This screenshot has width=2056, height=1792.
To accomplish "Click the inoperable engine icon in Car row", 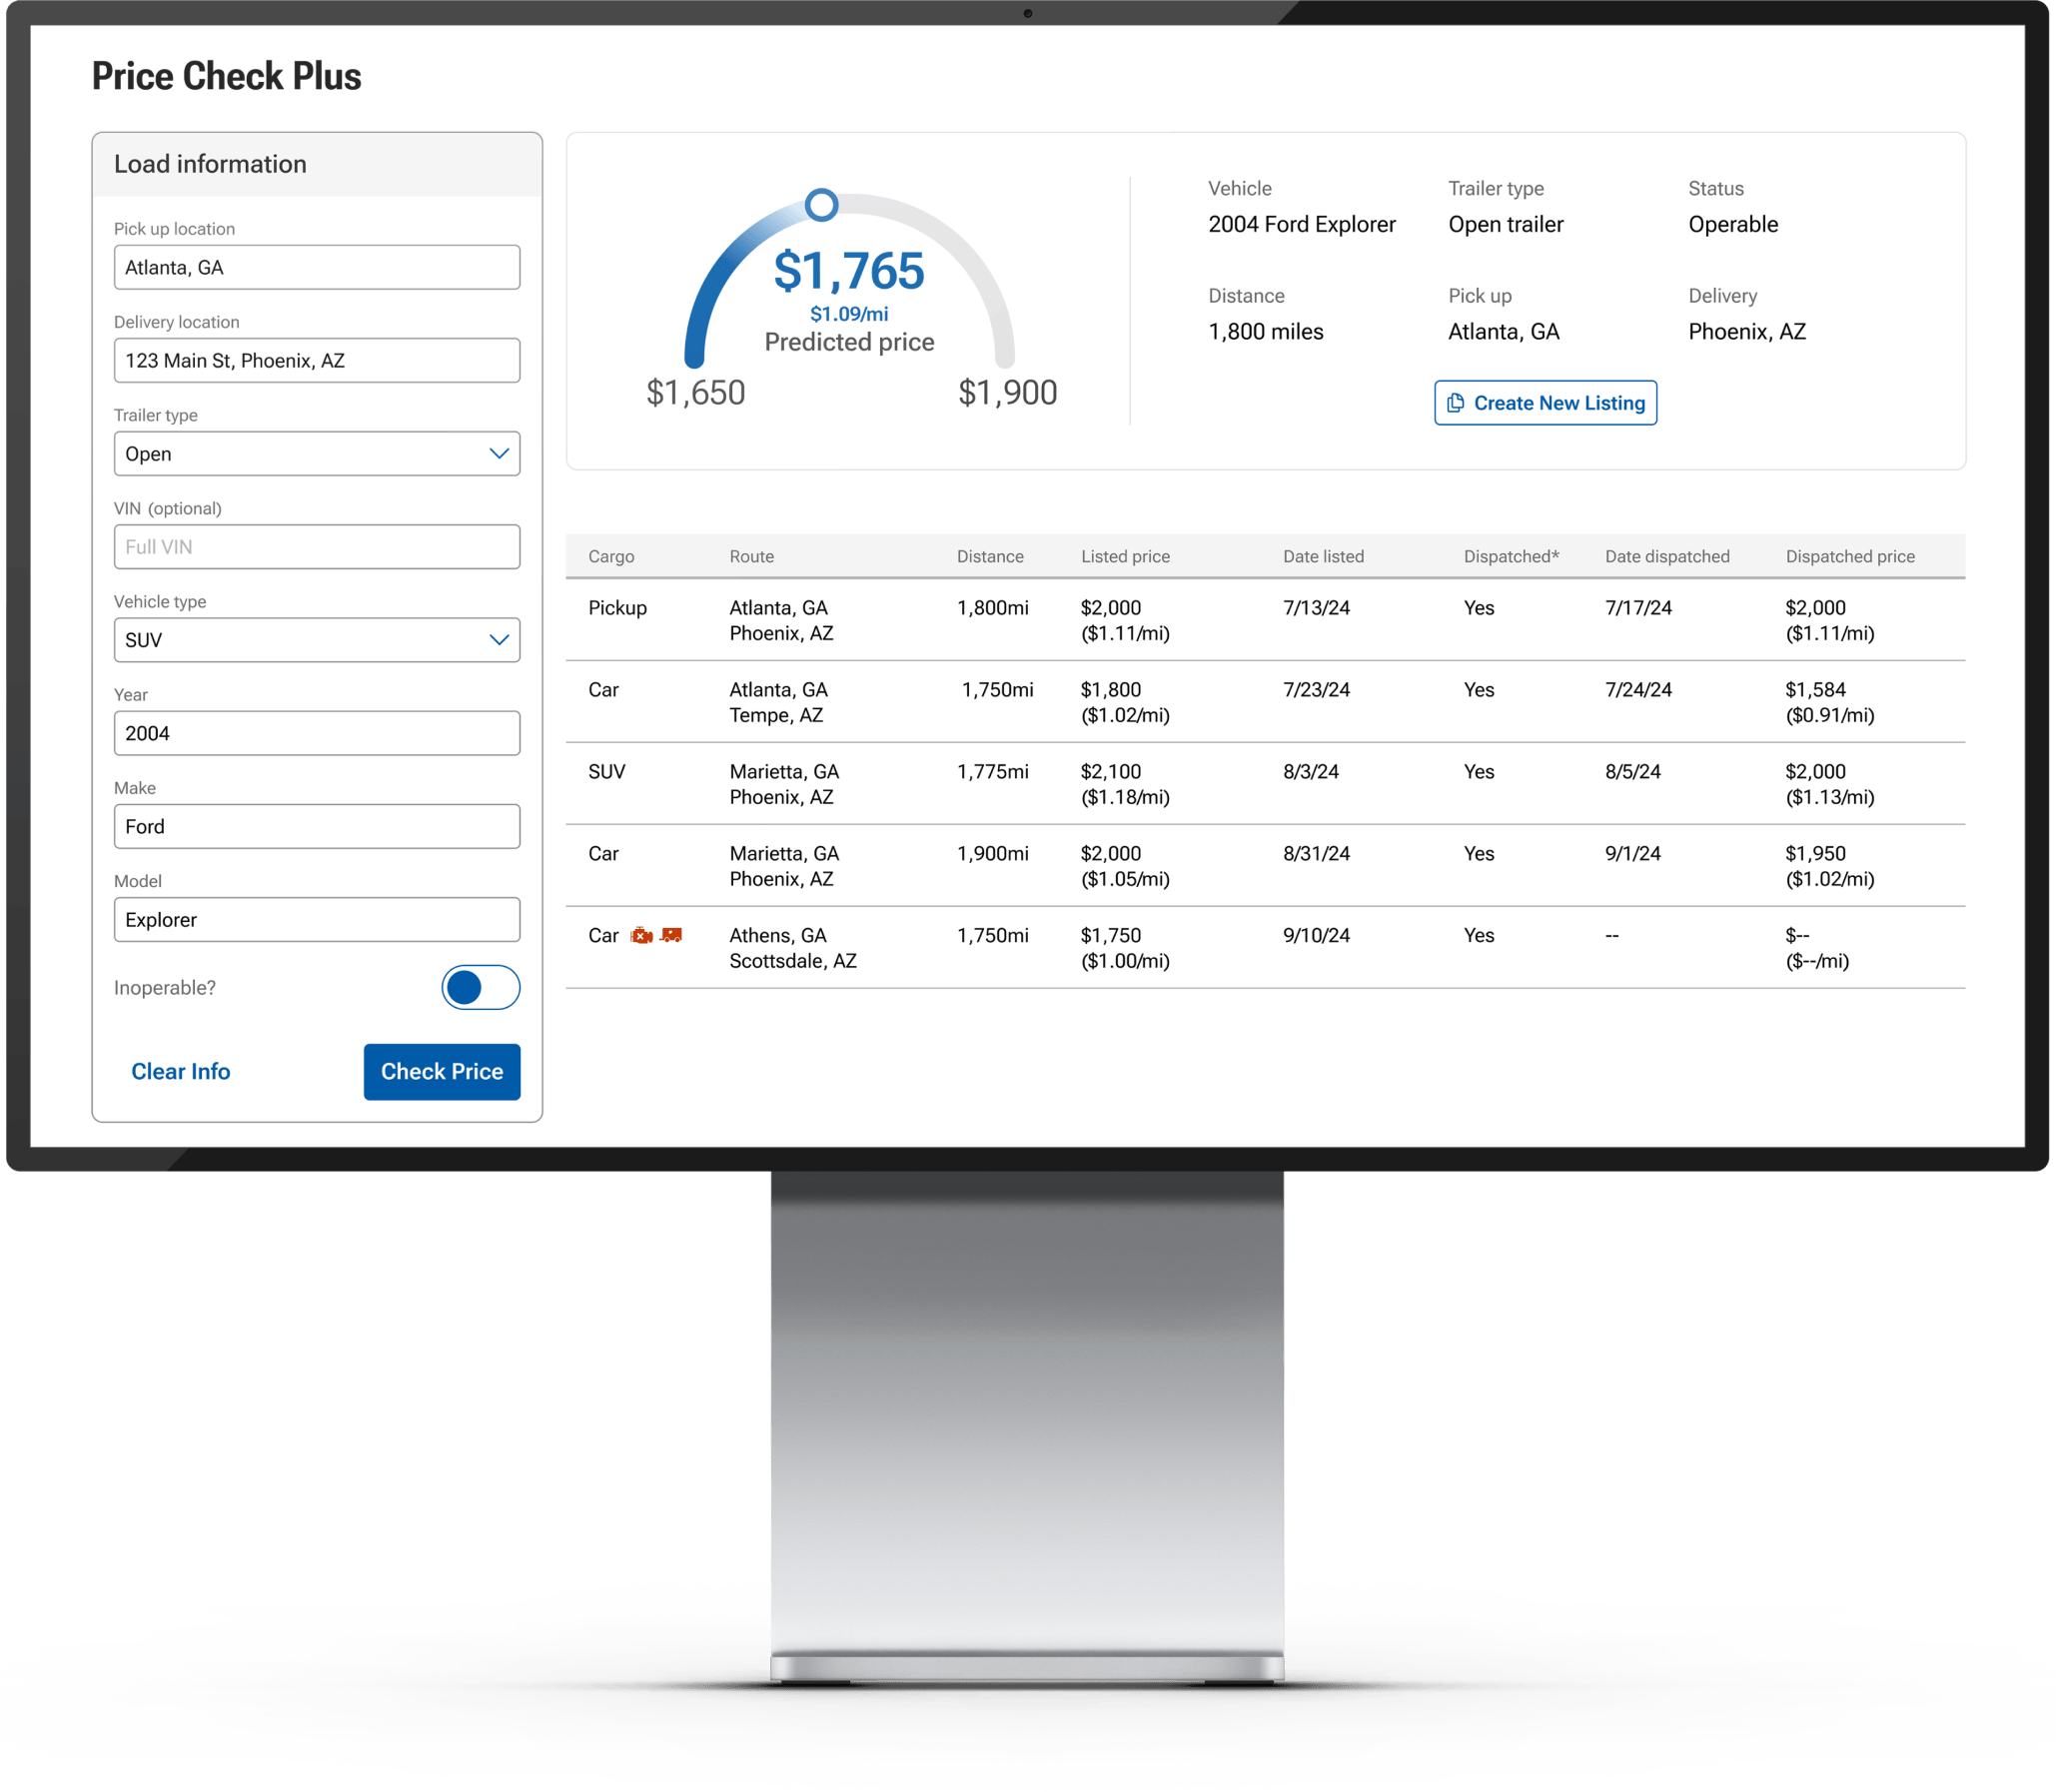I will click(x=641, y=935).
